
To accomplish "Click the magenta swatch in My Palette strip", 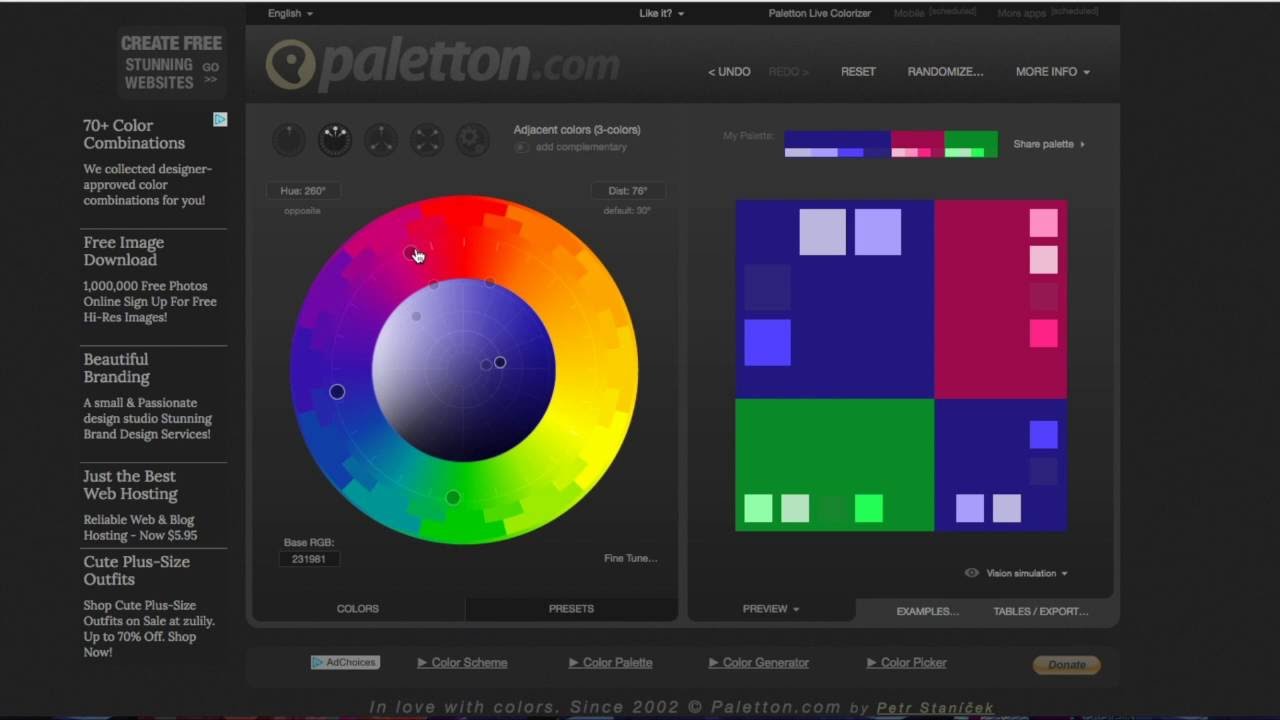I will (917, 144).
